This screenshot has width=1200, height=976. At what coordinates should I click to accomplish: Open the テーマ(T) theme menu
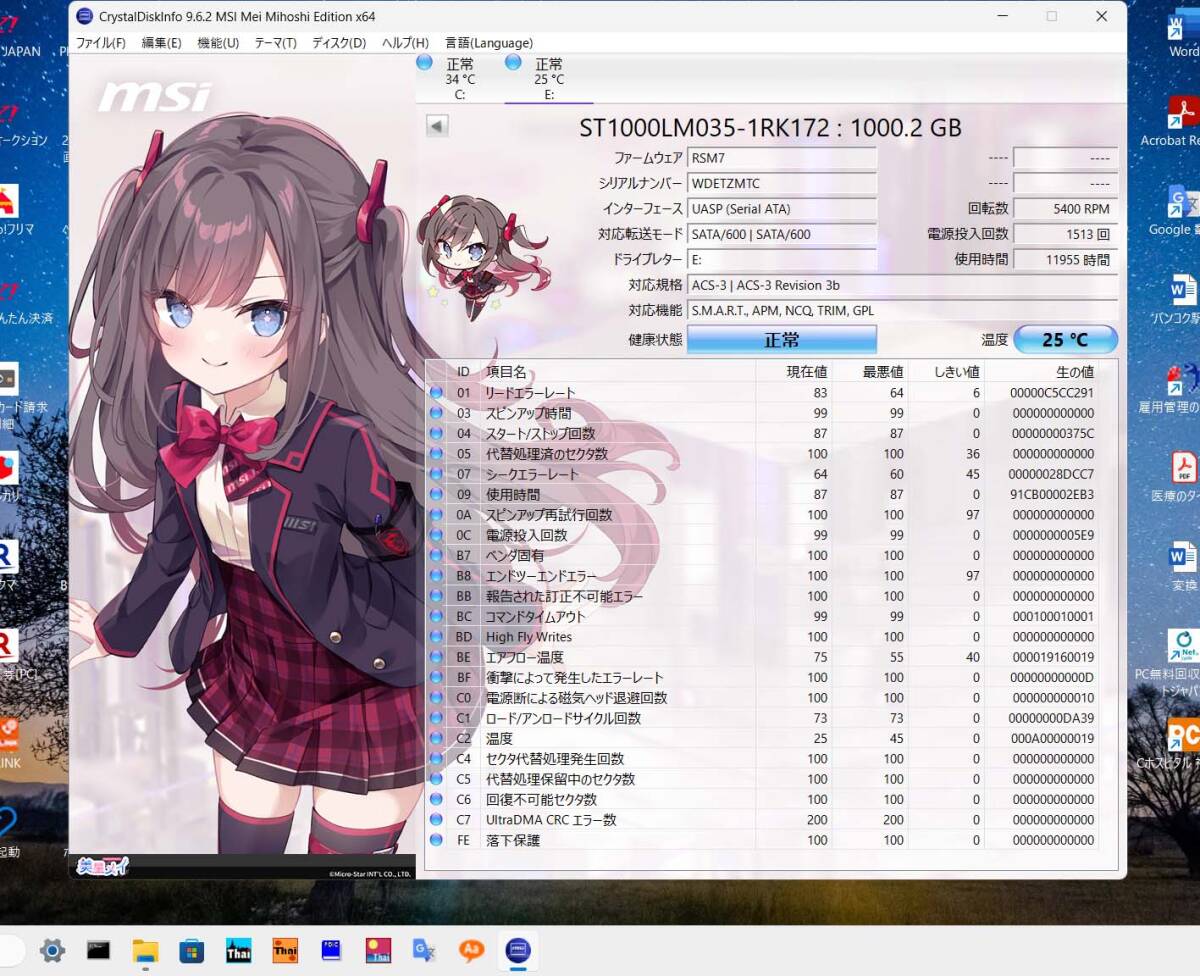point(275,43)
